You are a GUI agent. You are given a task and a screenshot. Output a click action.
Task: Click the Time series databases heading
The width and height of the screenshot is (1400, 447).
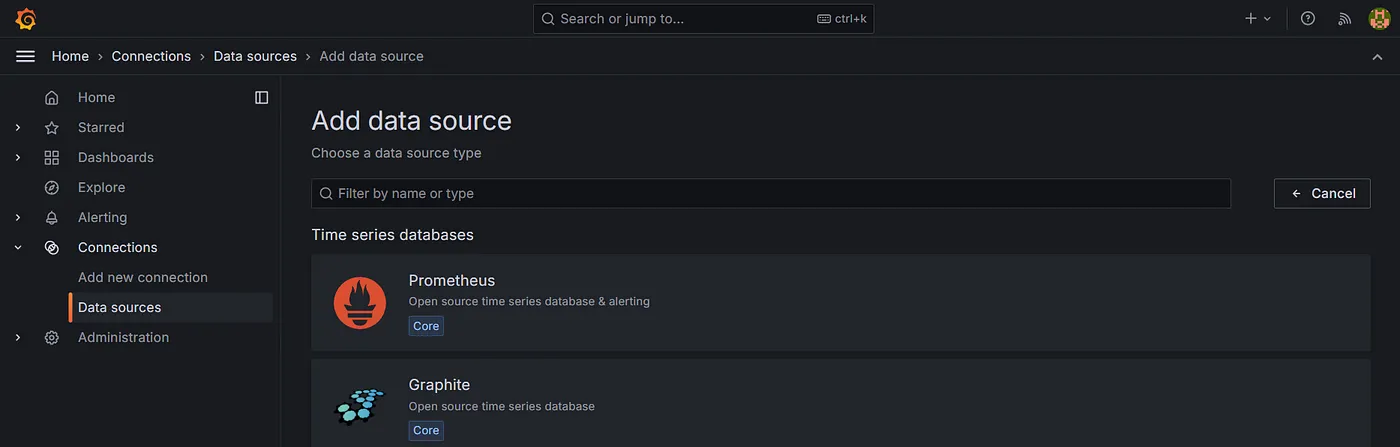(x=392, y=235)
